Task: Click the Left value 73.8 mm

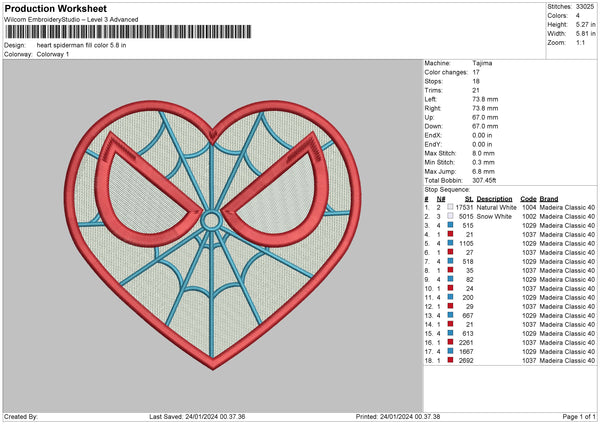Action: (485, 99)
